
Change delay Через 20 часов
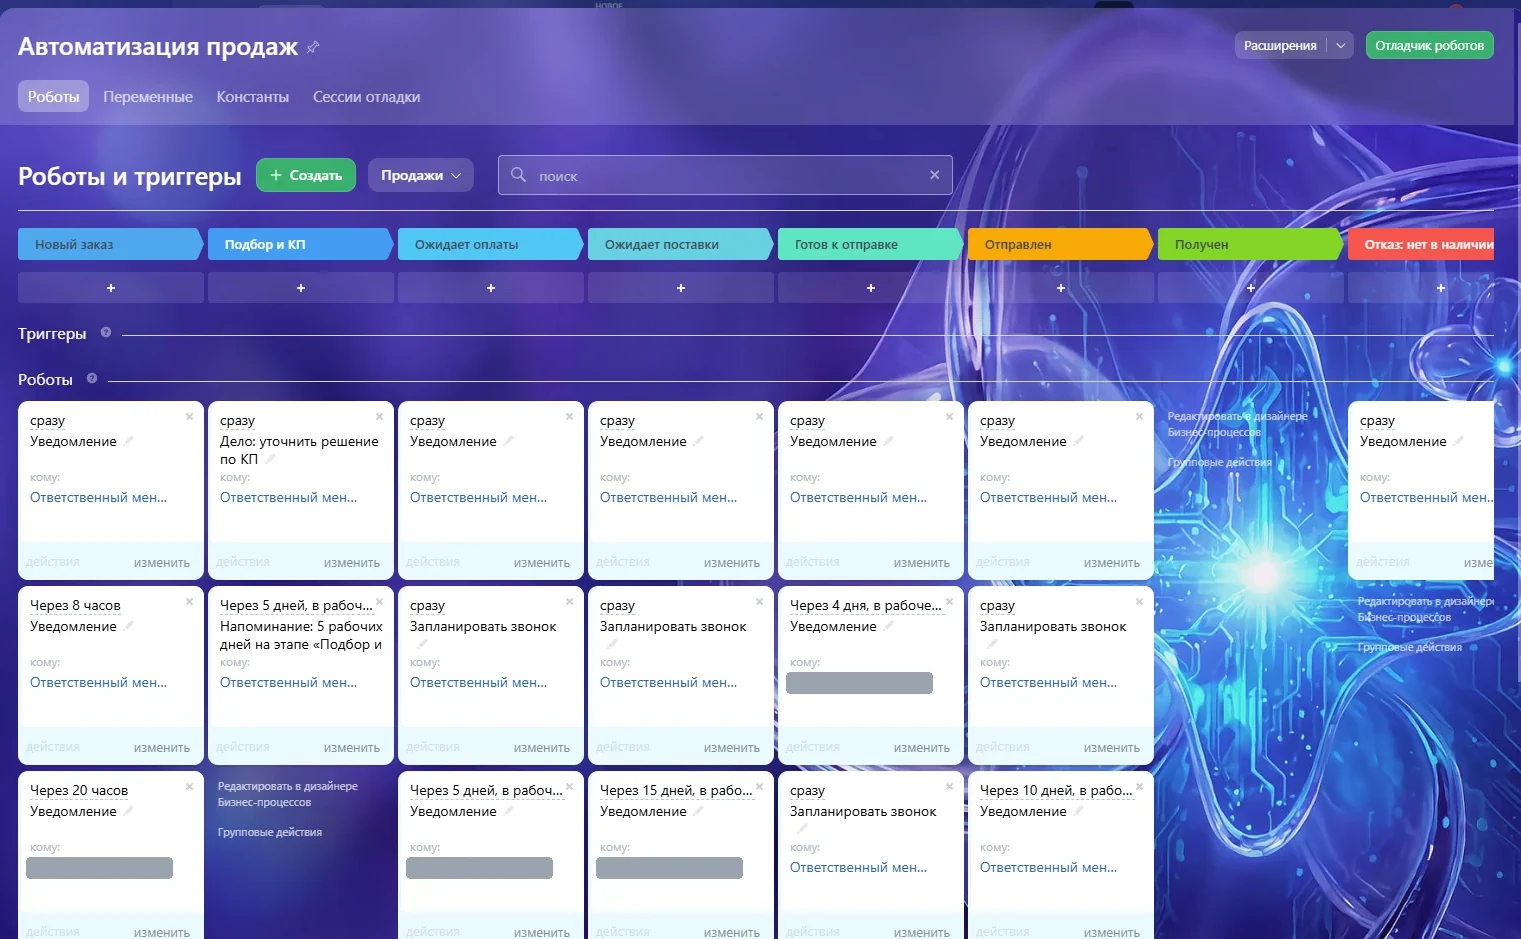(x=79, y=790)
